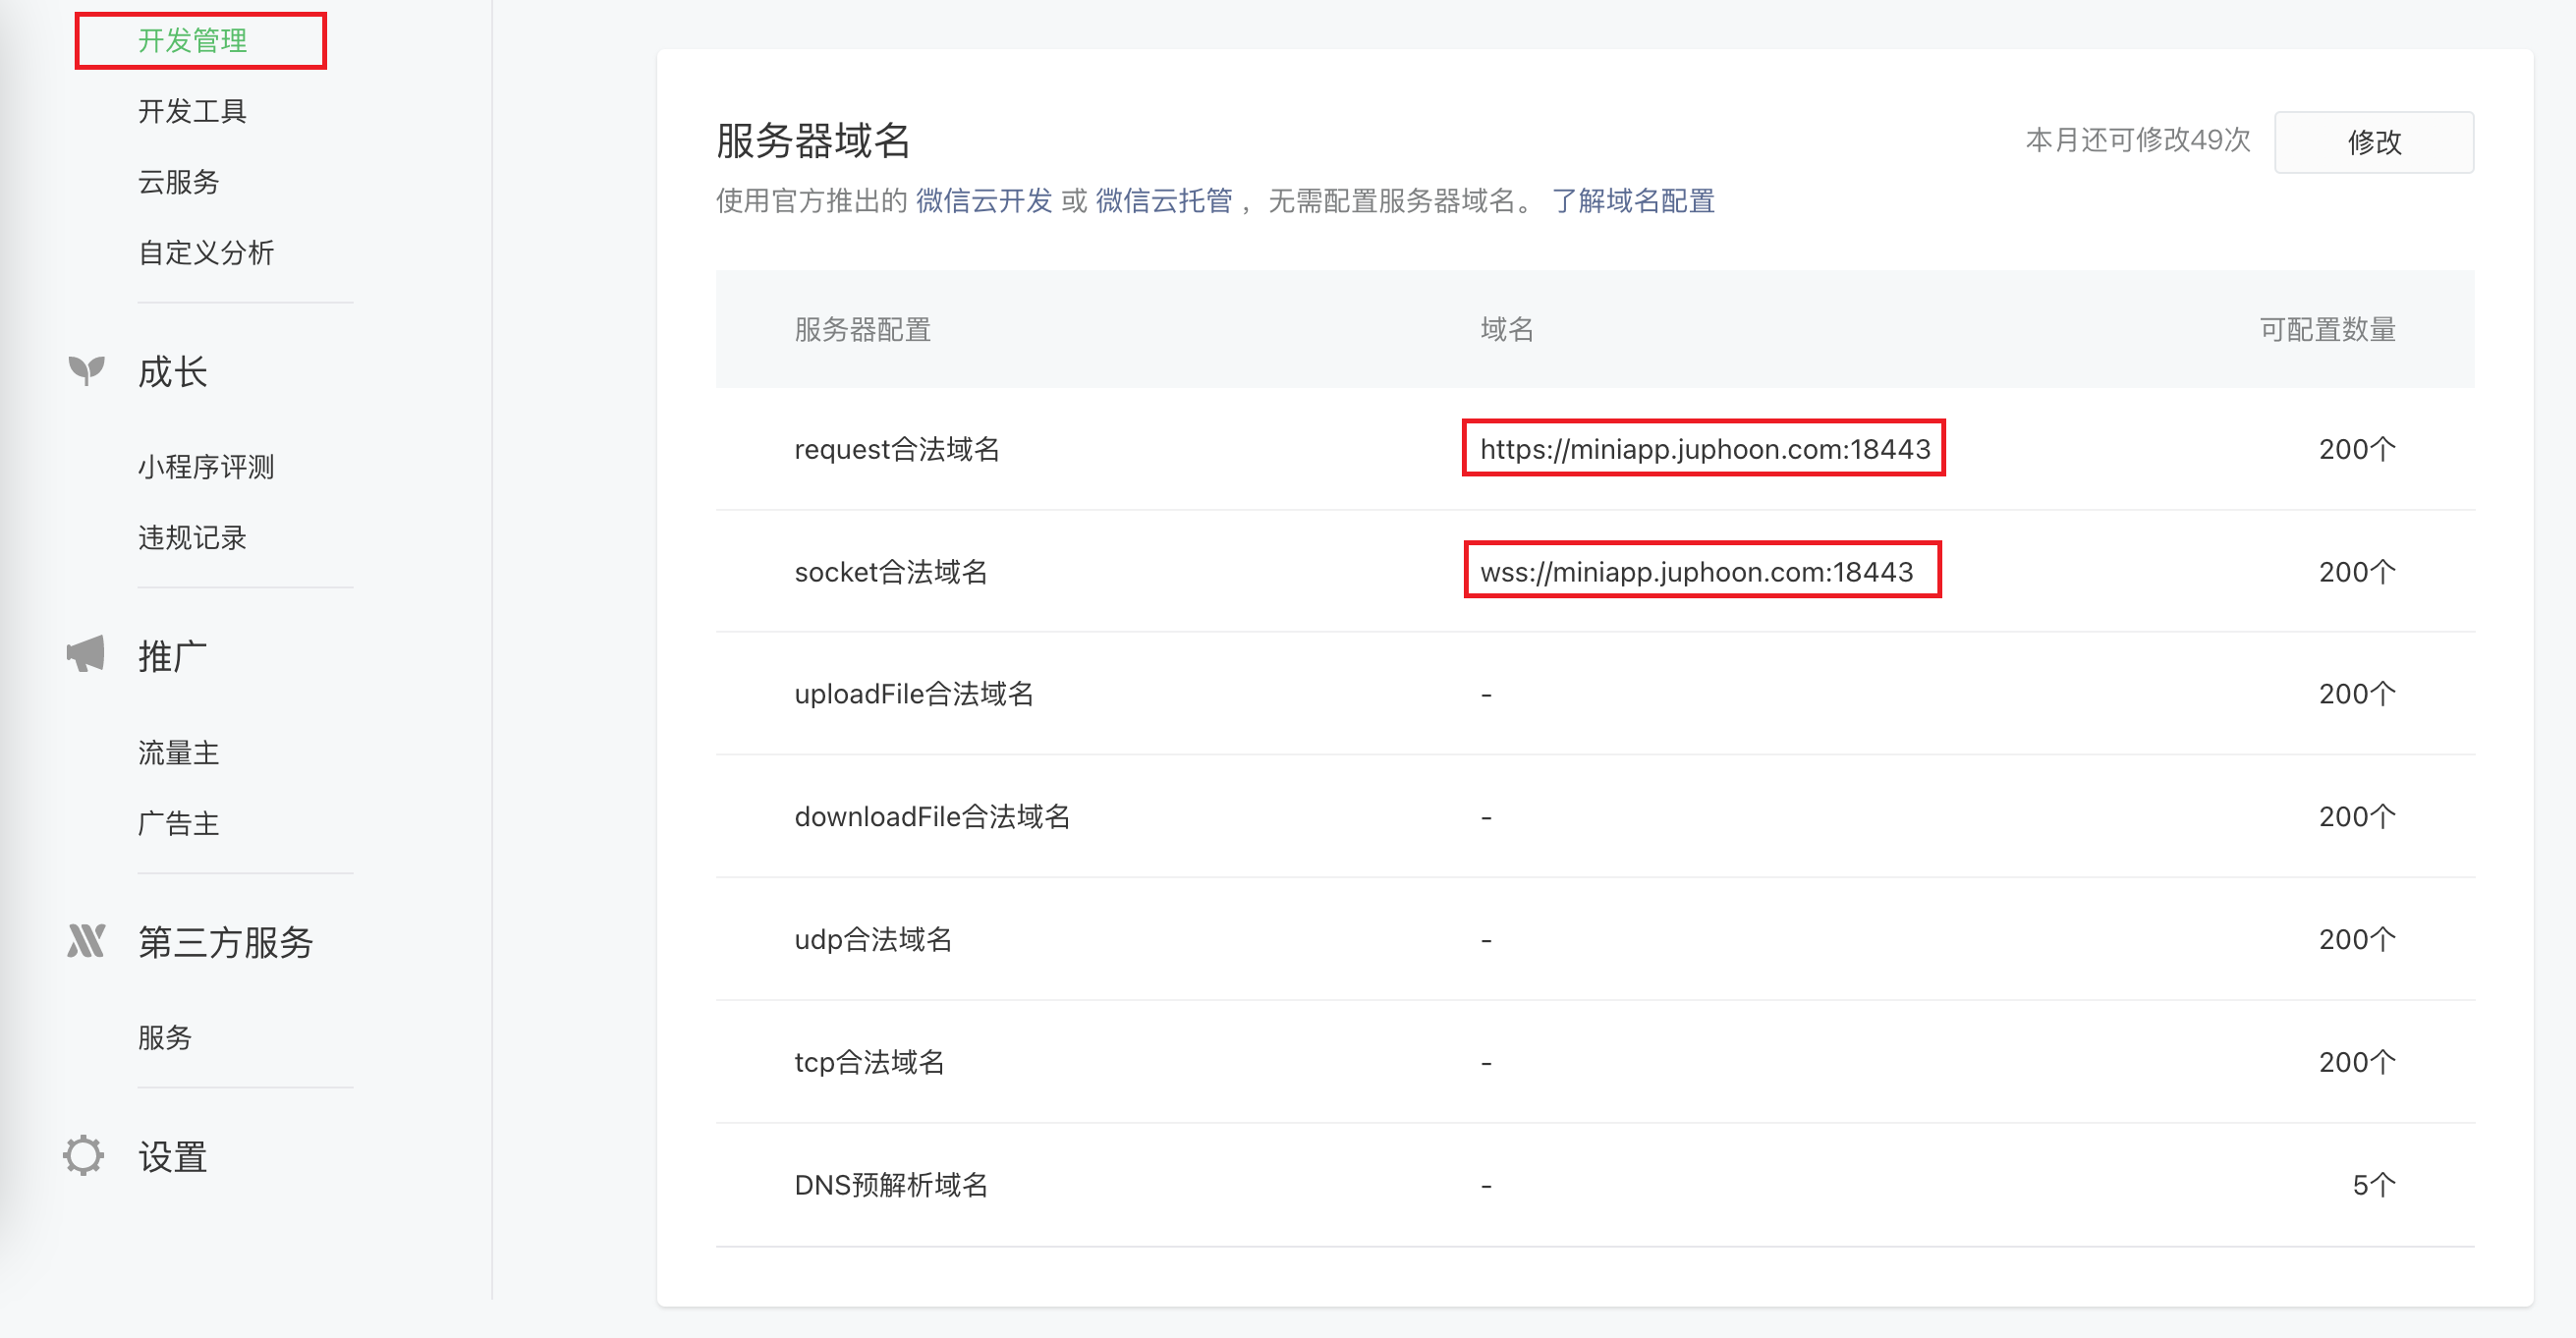
Task: Click the 服务器配置 column header
Action: (x=863, y=329)
